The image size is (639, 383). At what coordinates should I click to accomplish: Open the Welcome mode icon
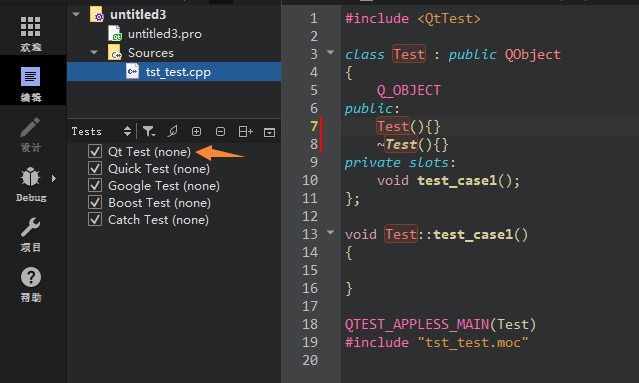coord(31,27)
